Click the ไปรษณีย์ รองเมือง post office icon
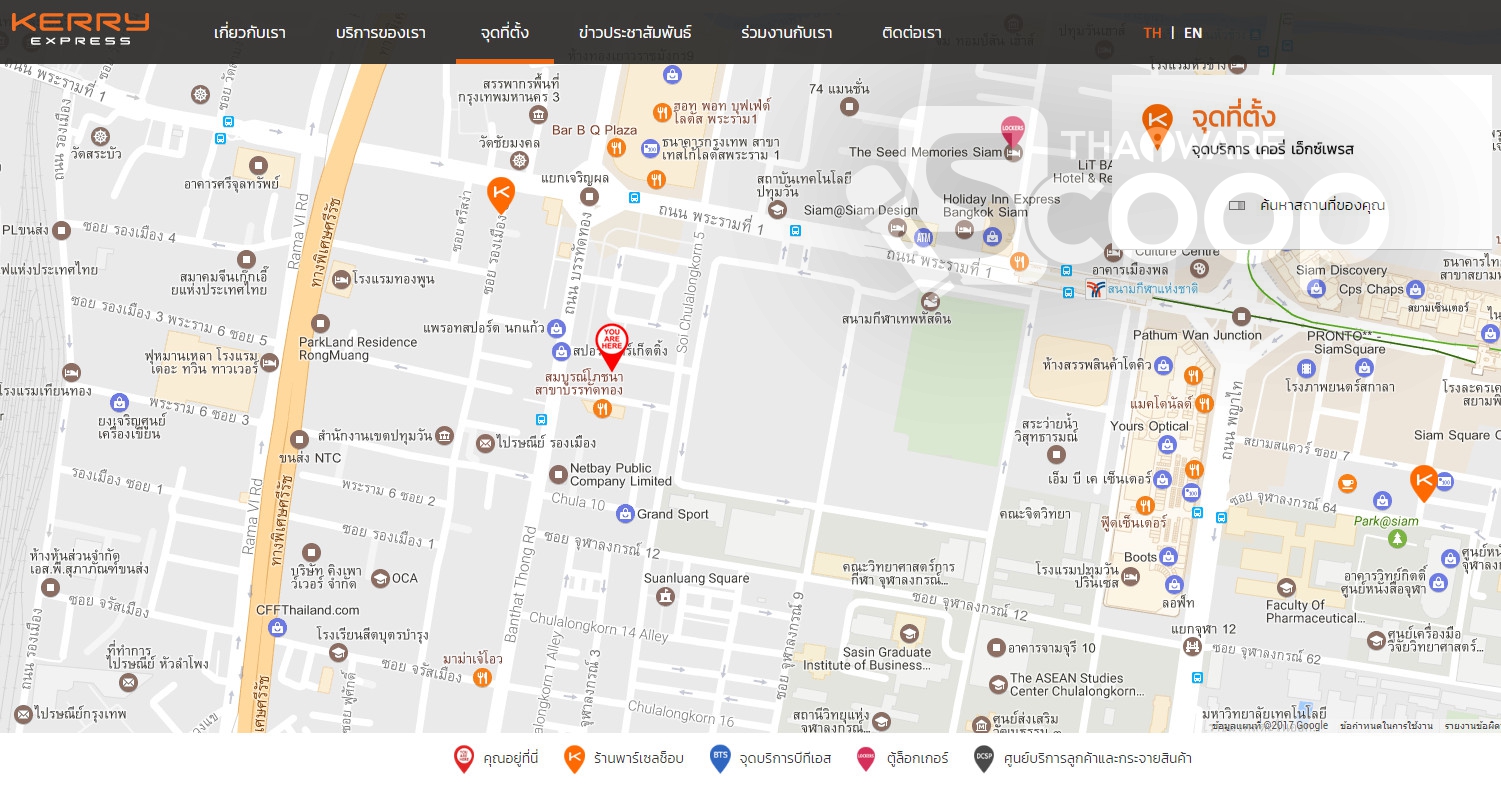This screenshot has height=788, width=1501. (x=485, y=442)
